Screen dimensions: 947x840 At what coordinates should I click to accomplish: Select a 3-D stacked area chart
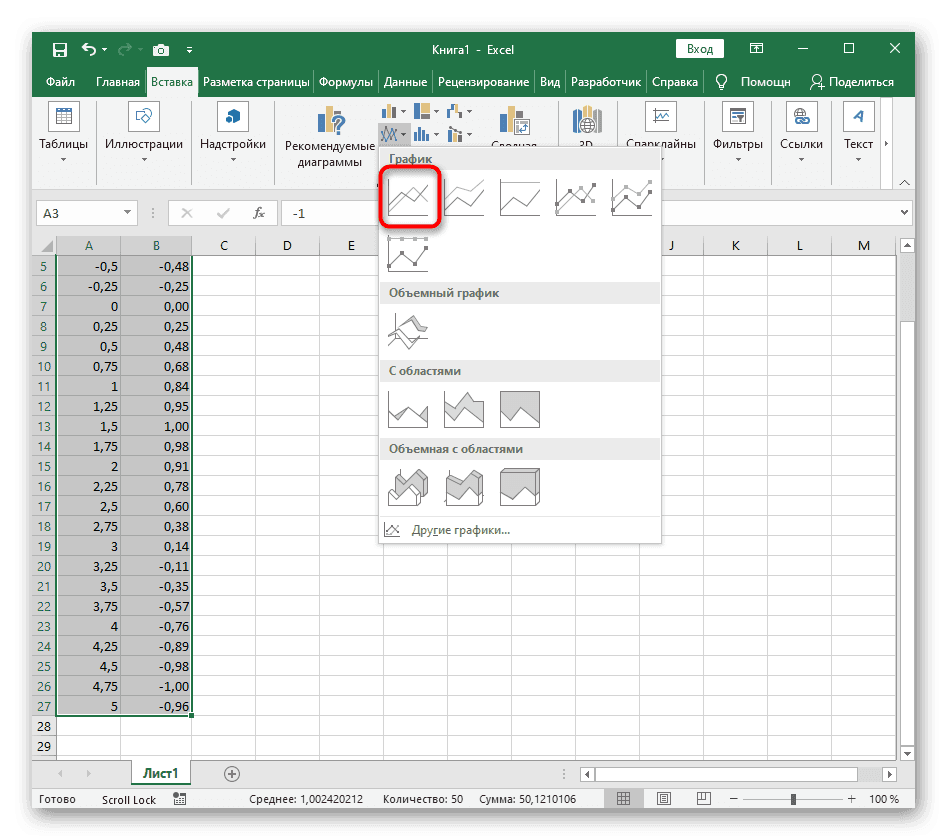[x=463, y=486]
